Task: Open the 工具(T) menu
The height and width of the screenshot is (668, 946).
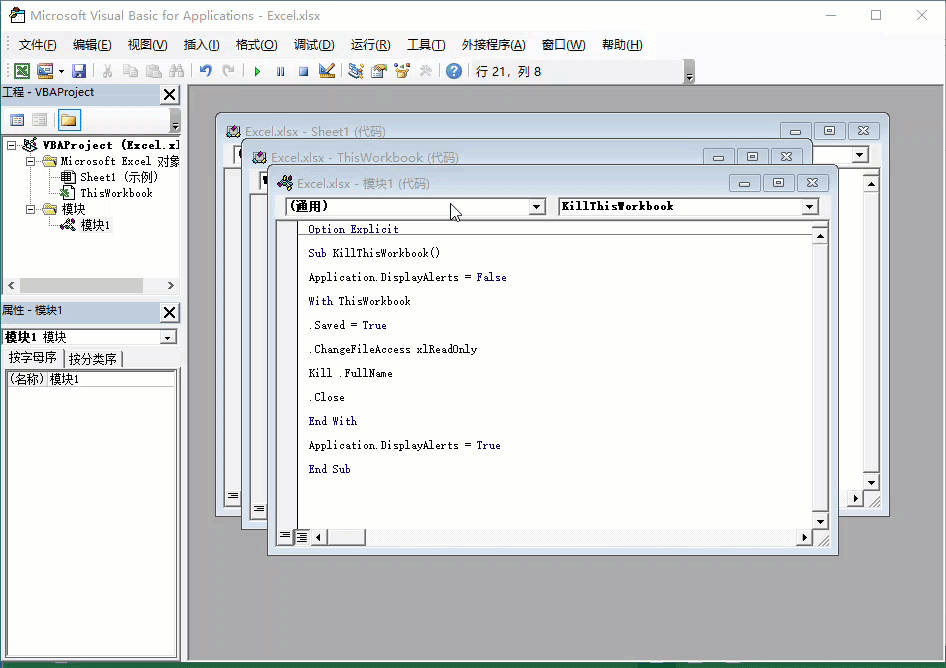Action: point(426,45)
